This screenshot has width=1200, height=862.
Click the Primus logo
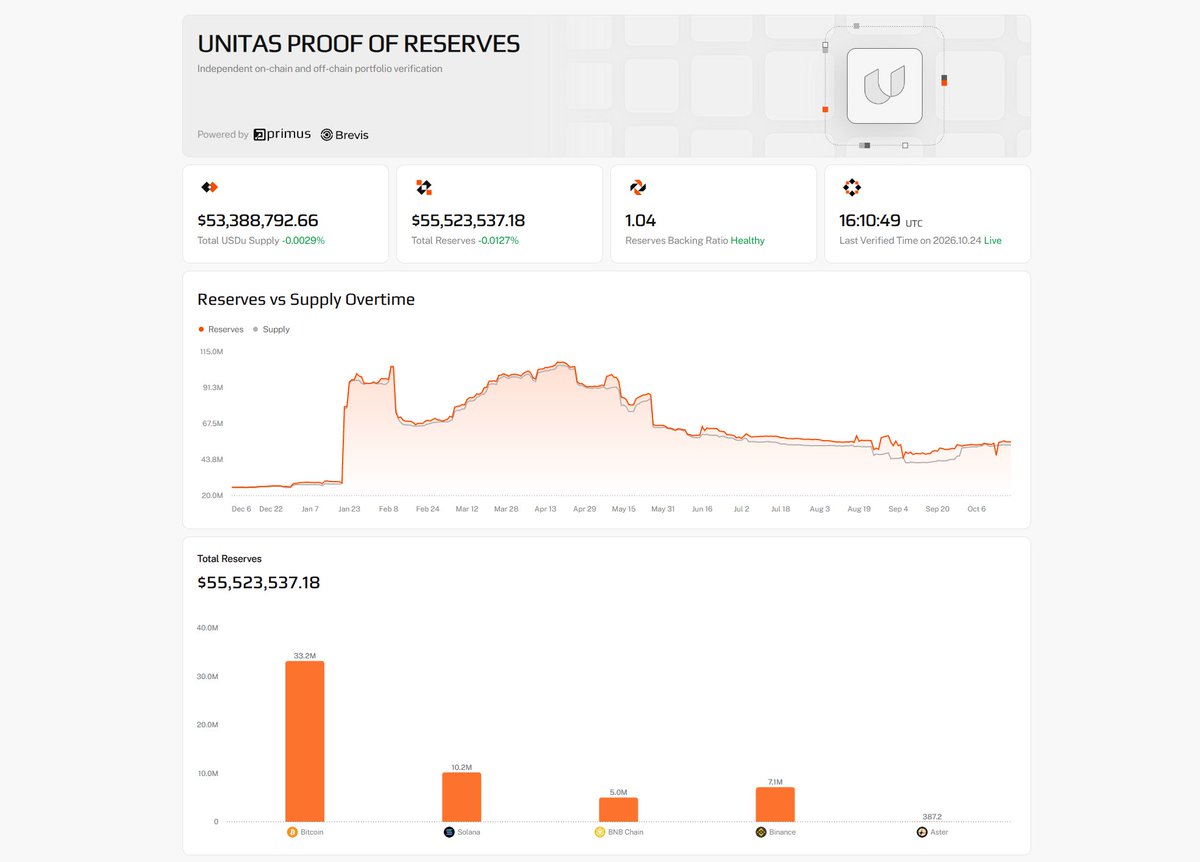tap(282, 134)
